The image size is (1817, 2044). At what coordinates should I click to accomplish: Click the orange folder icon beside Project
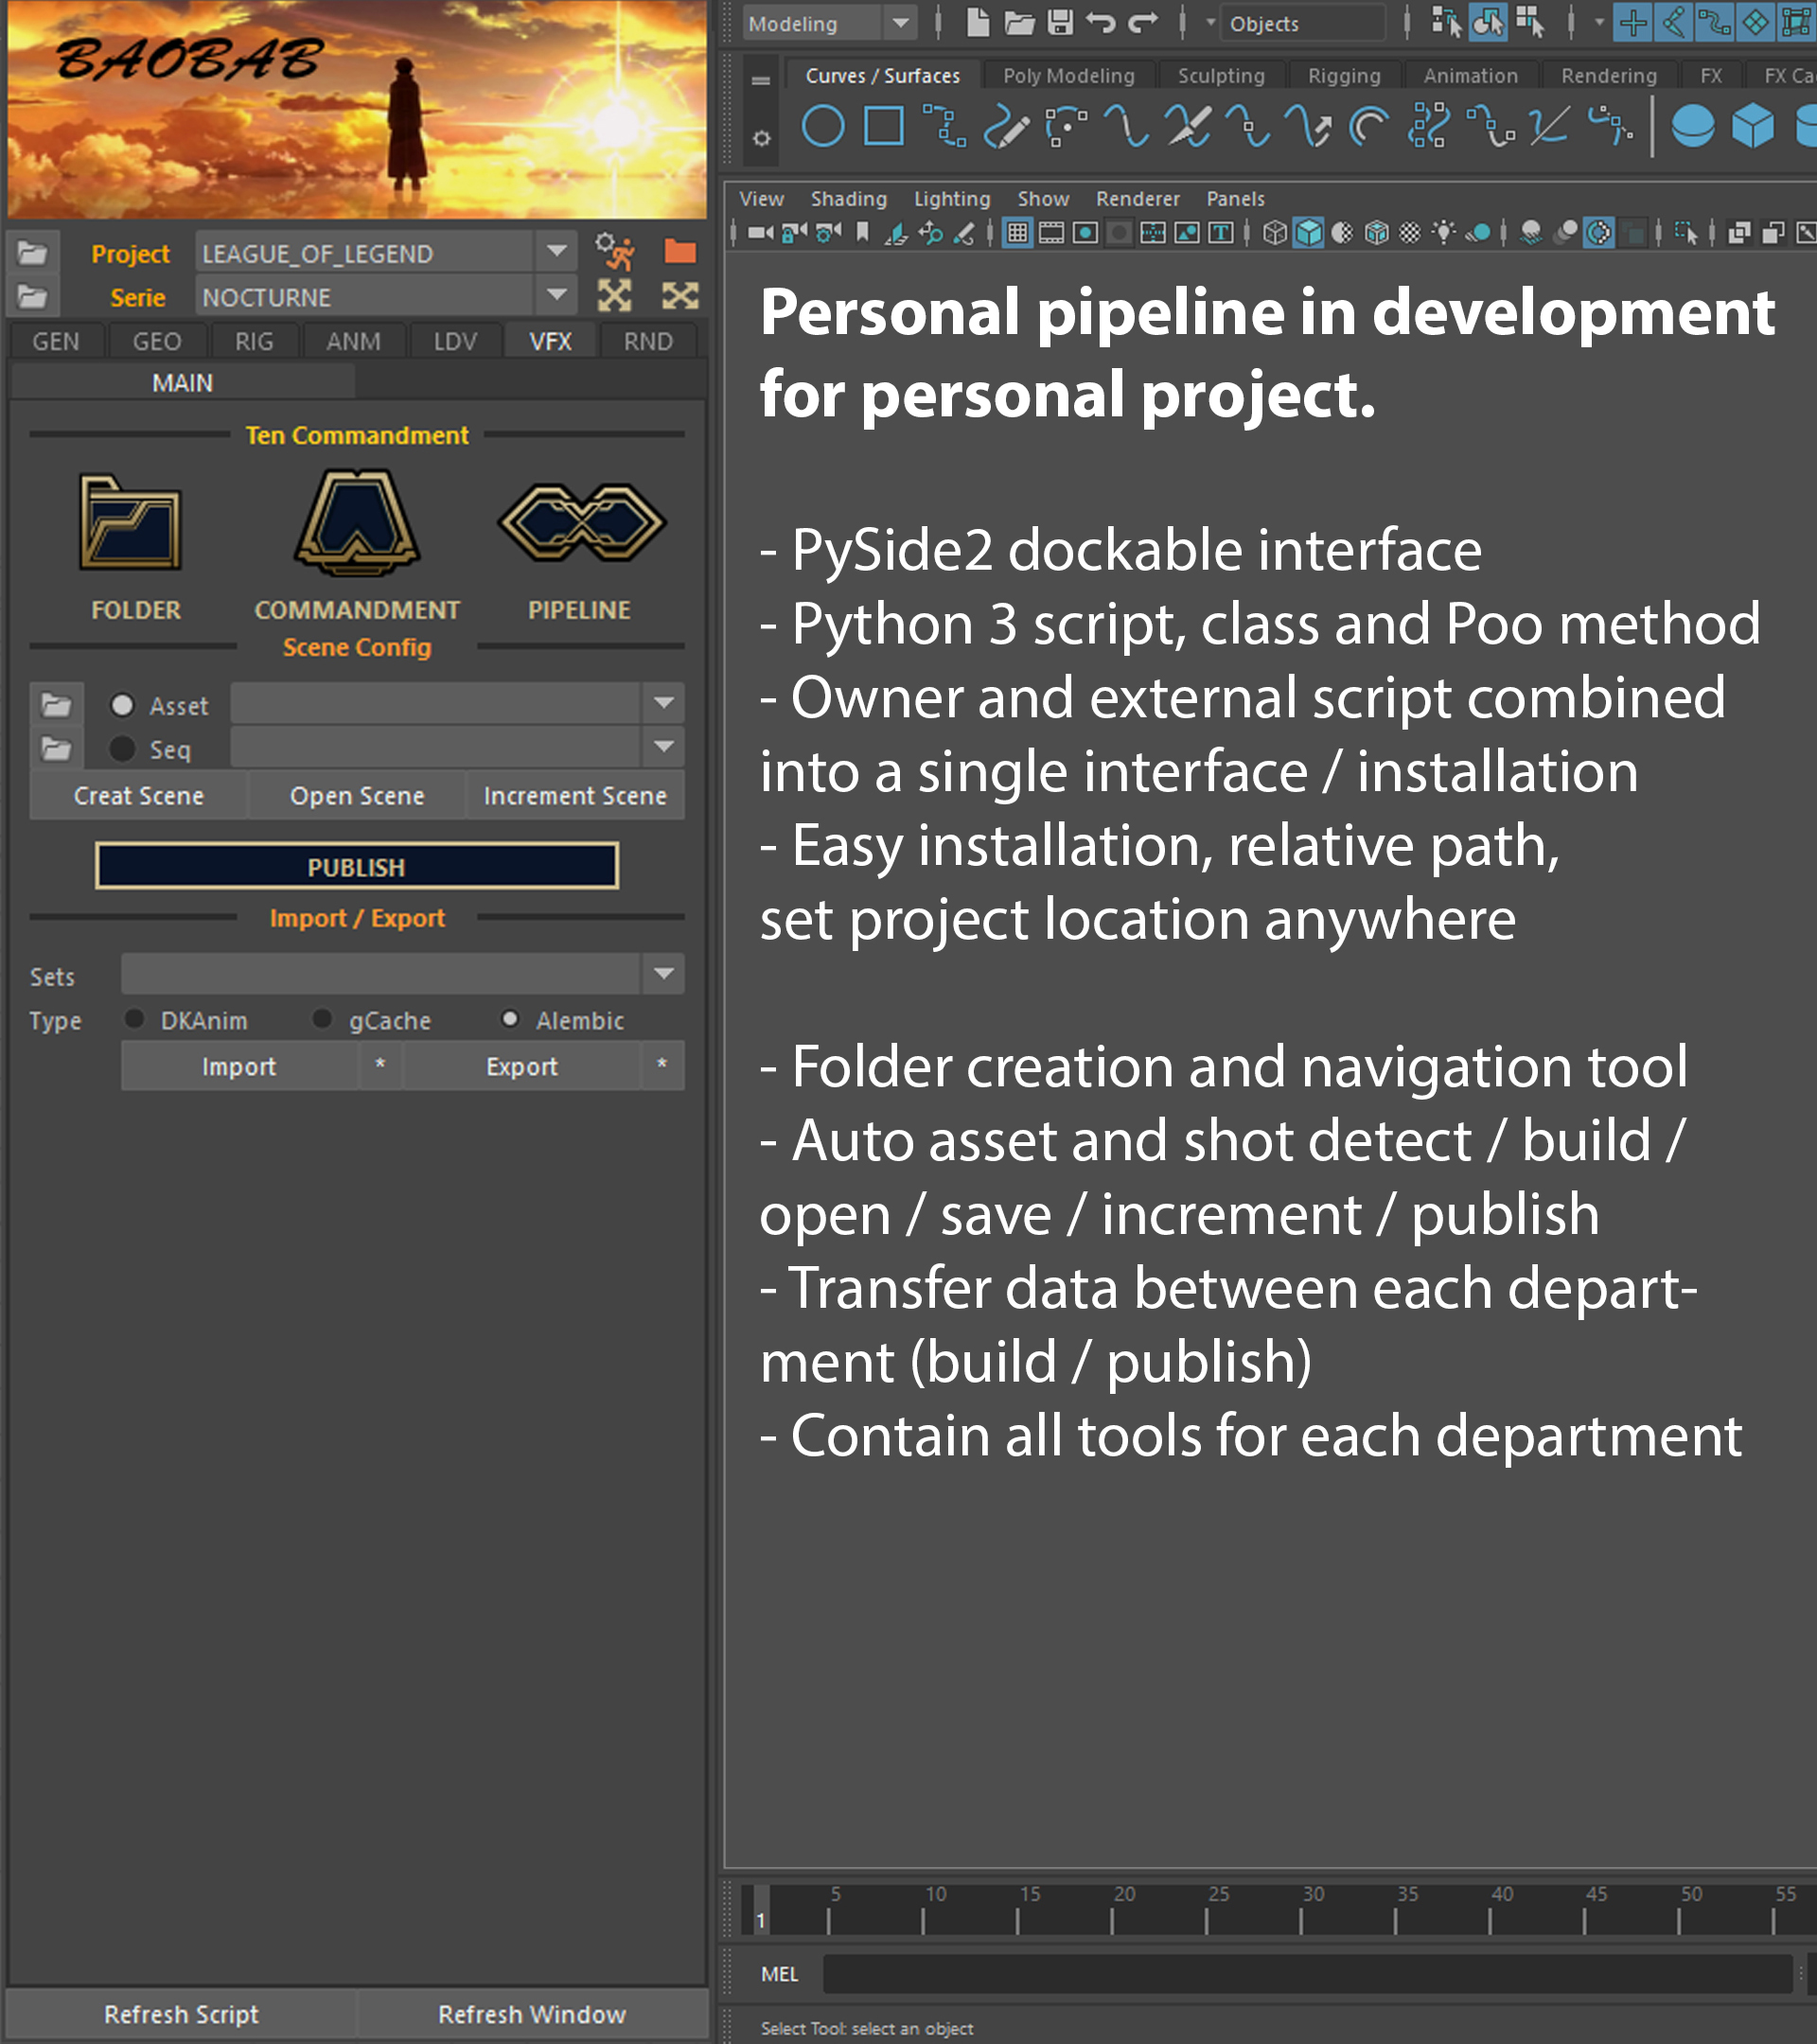[x=680, y=251]
